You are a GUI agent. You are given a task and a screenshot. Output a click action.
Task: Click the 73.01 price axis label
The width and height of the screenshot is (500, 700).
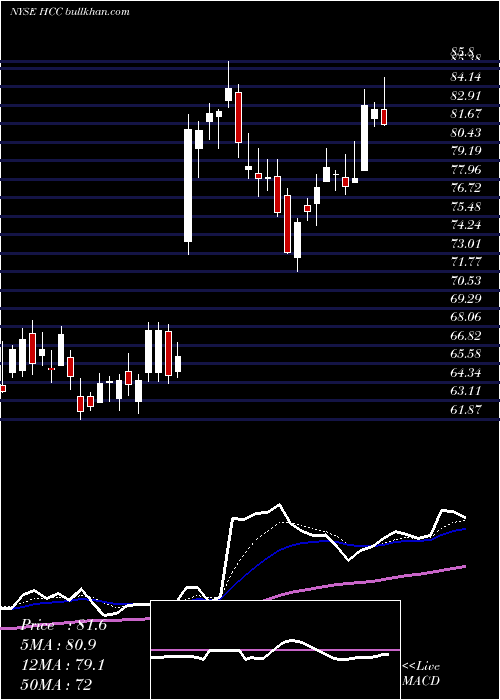(466, 243)
